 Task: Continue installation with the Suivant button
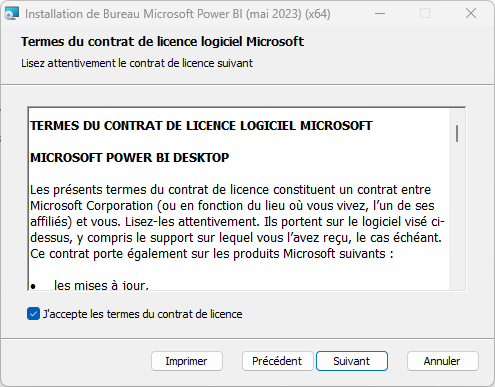click(352, 361)
